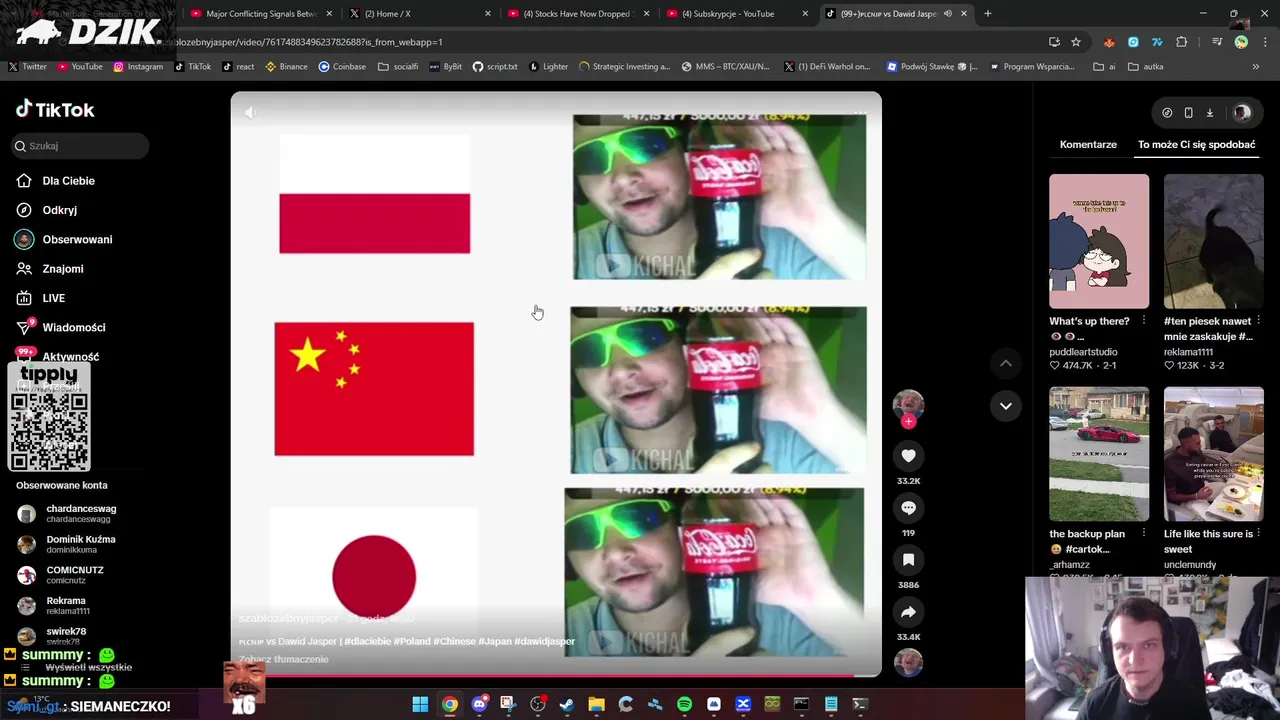
Task: Click TikTok coins icon in top pill
Action: click(1167, 113)
